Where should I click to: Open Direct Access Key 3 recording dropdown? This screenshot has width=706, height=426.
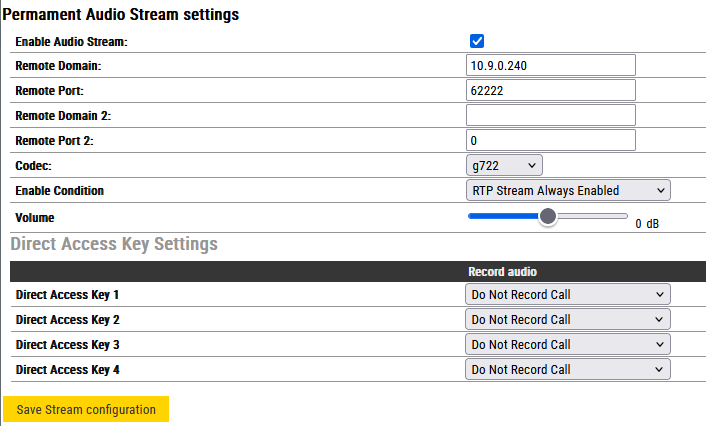coord(567,344)
